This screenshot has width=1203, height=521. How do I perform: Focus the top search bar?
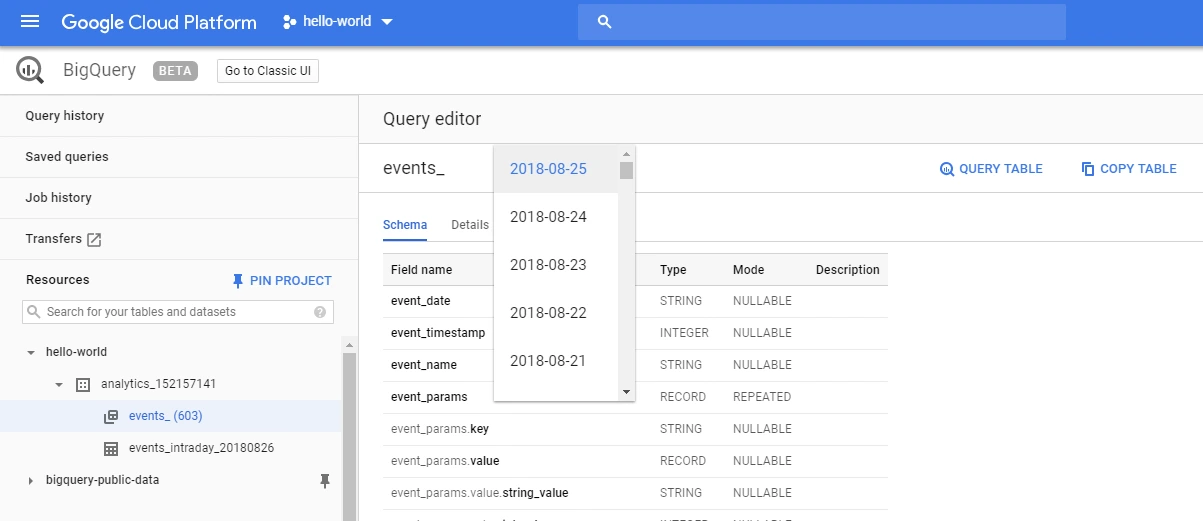822,22
